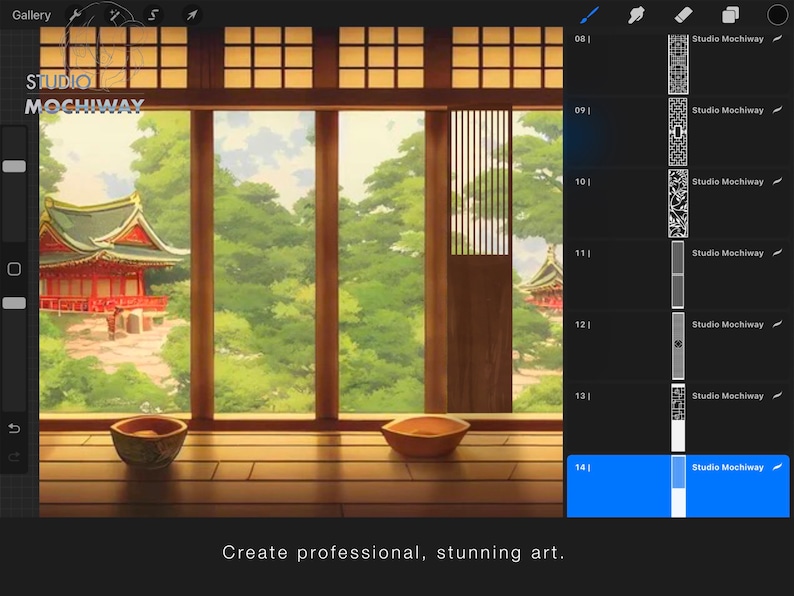Click stroke icon on brush 10 row
Viewport: 794px width, 596px height.
coord(777,181)
